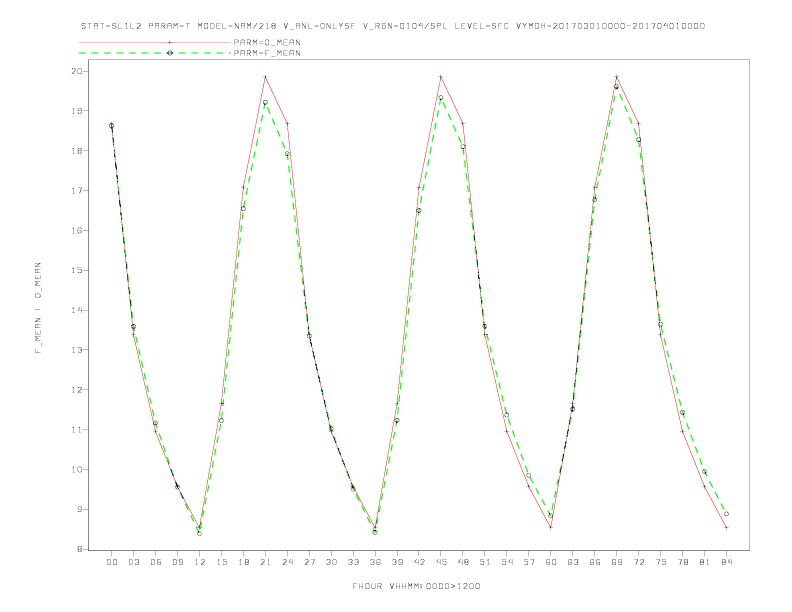
Task: Click the y-axis tick label 15
Action: click(76, 270)
